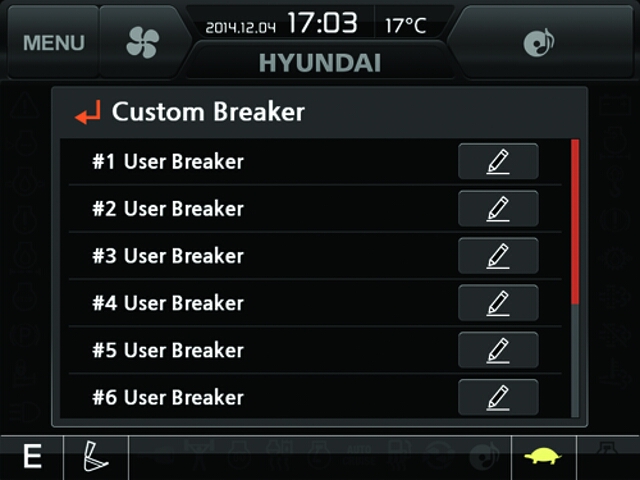The height and width of the screenshot is (480, 640).
Task: Toggle the E power mode button
Action: coord(32,457)
